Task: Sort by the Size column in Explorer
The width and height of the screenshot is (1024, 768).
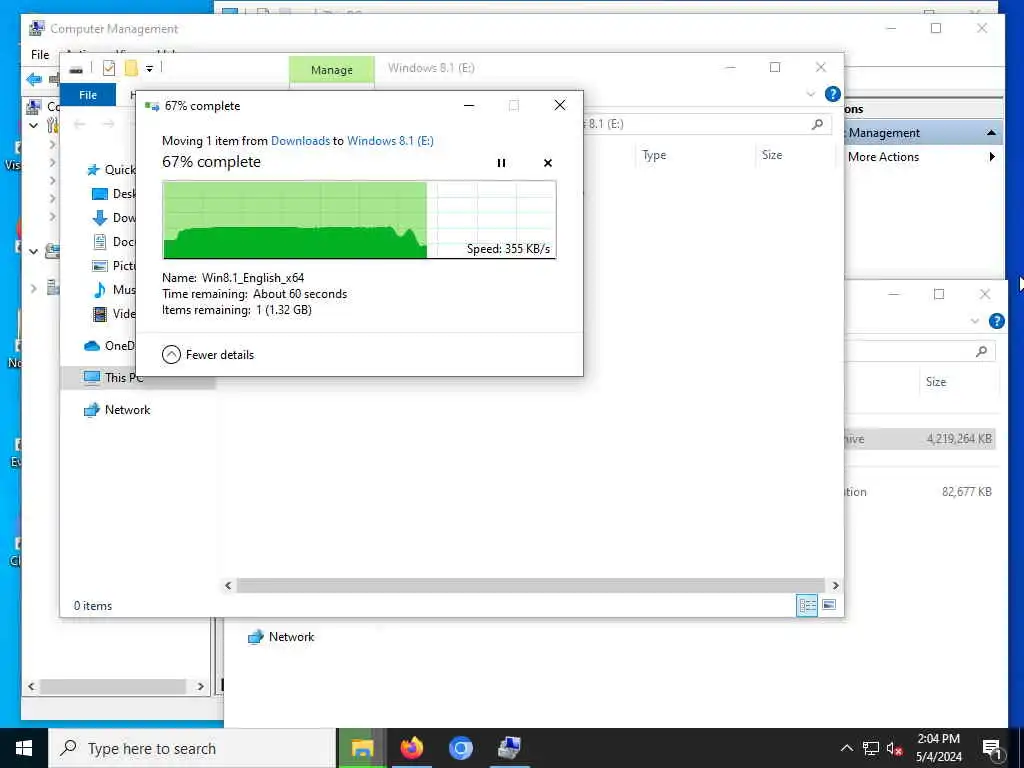Action: pyautogui.click(x=772, y=155)
